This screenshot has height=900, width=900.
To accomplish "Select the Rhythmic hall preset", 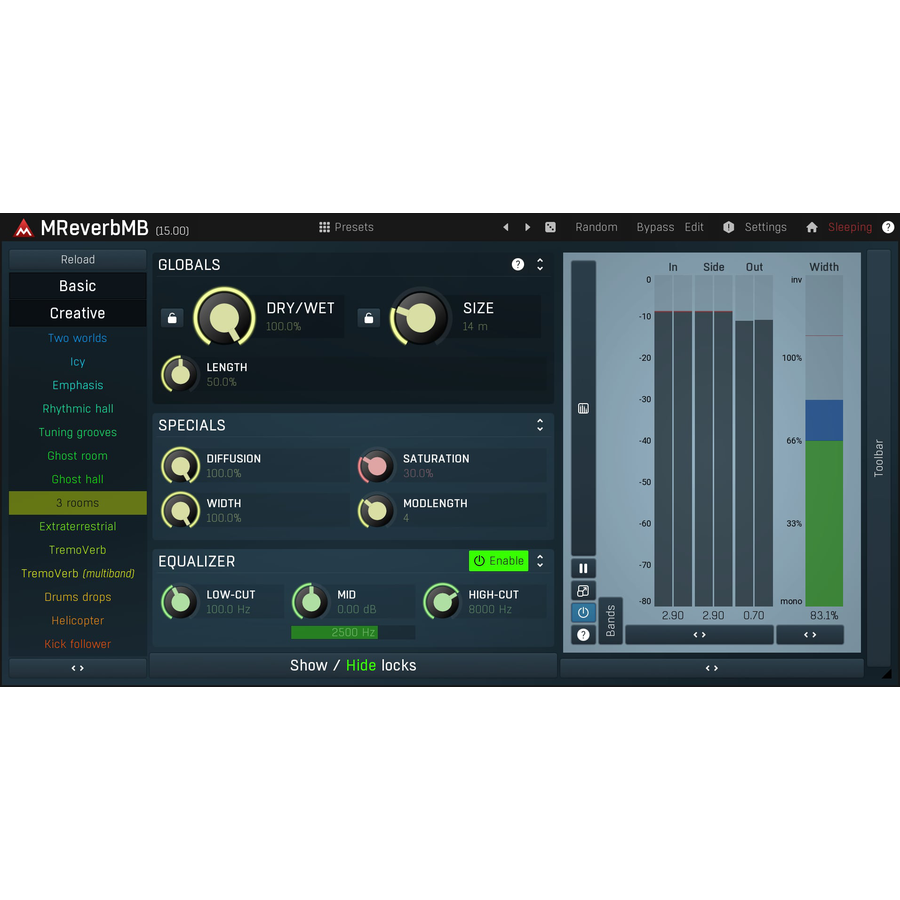I will pos(77,409).
